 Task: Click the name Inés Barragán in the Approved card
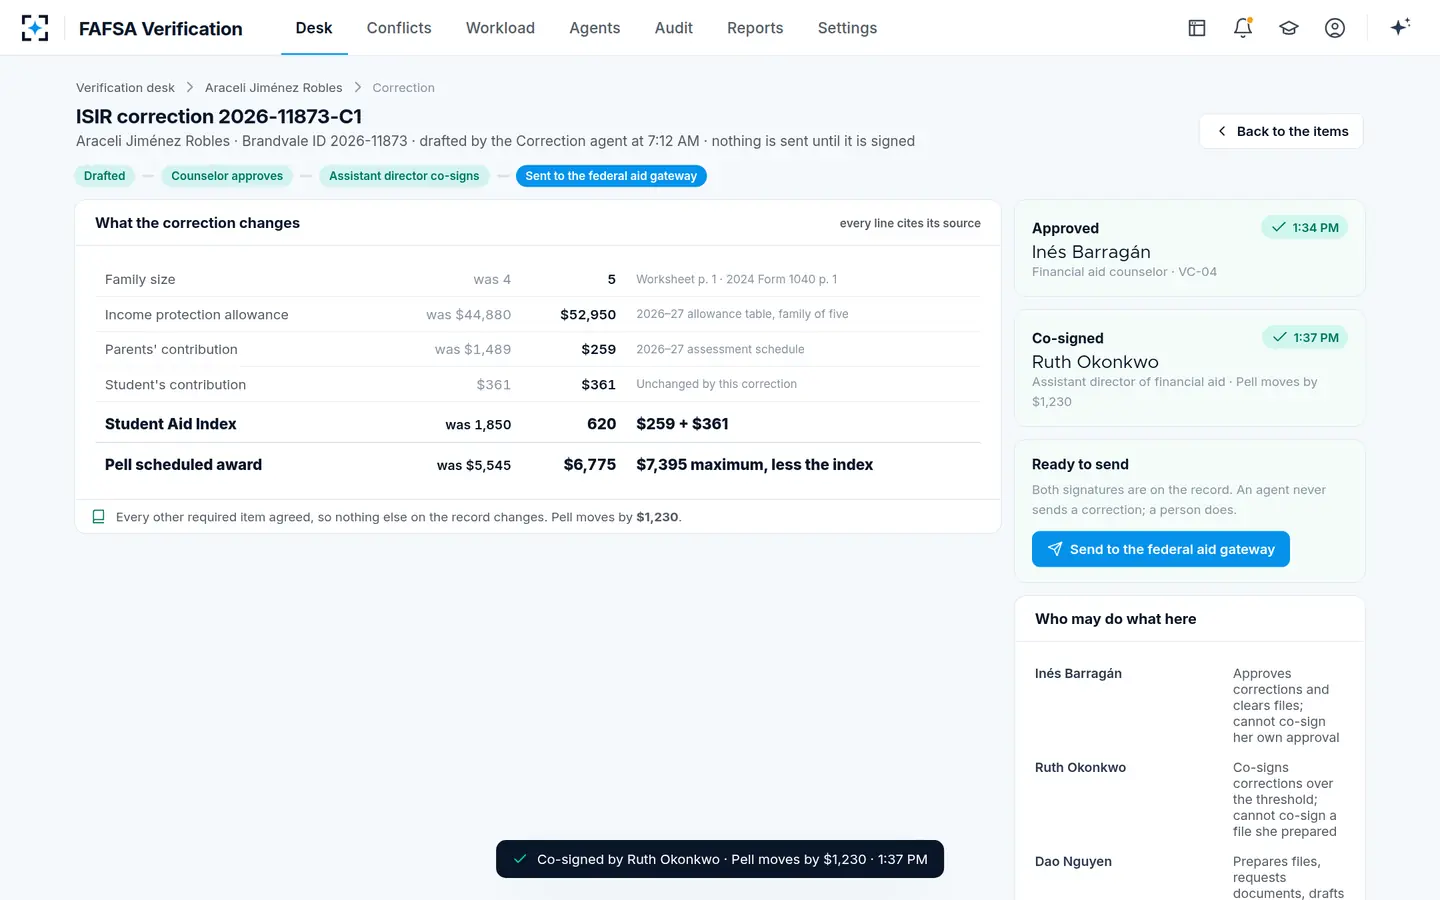coord(1091,252)
